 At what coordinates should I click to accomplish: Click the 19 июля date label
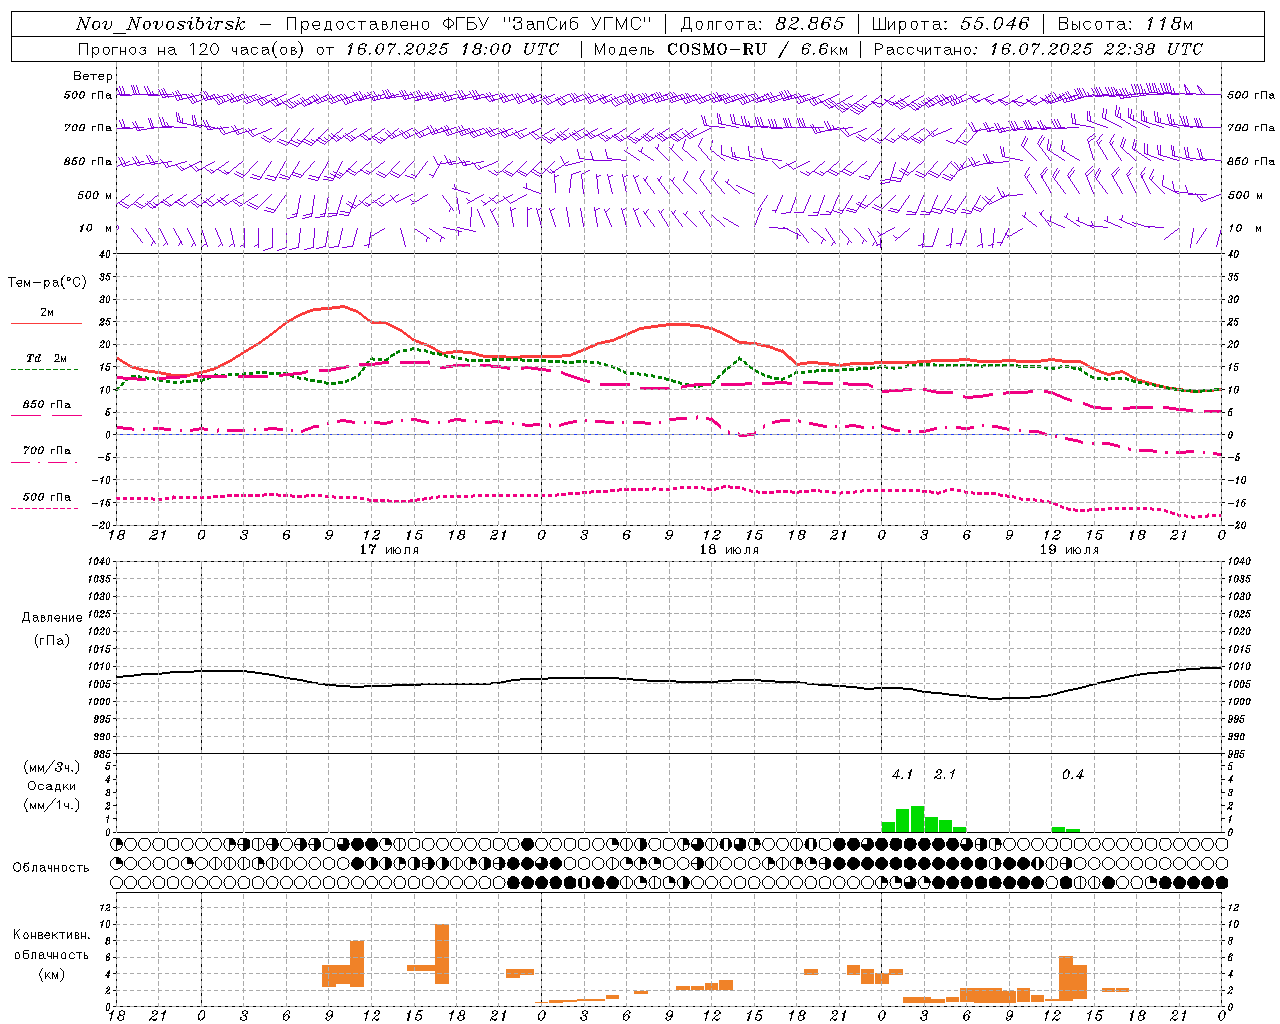[1069, 550]
